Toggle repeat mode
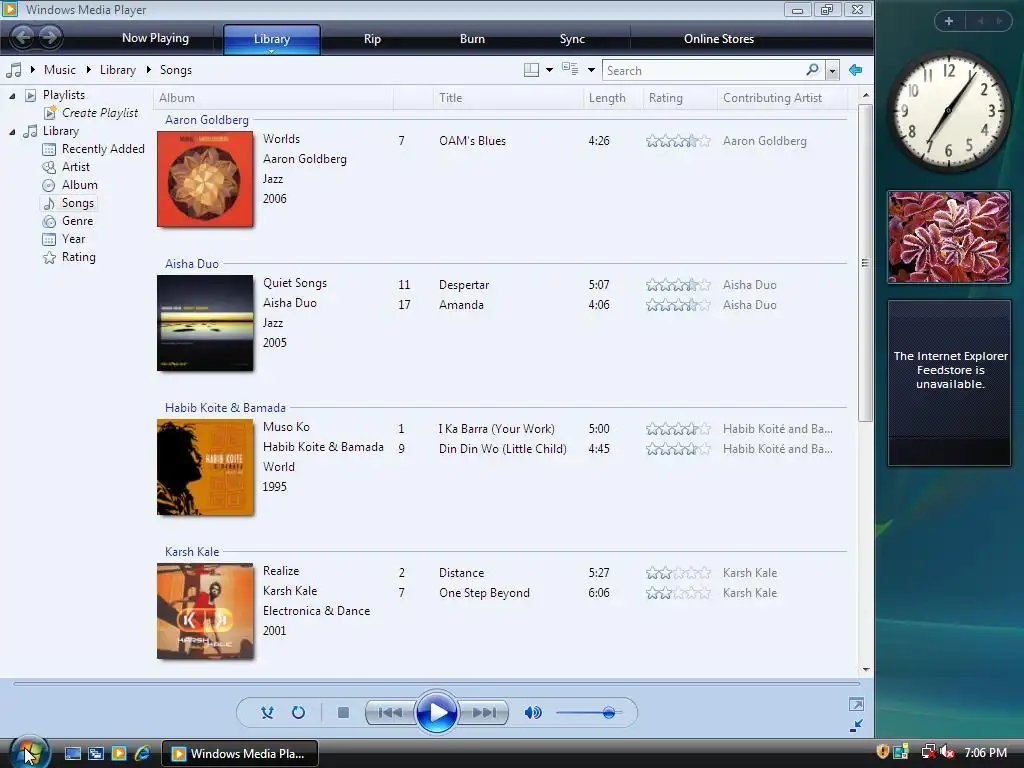Image resolution: width=1024 pixels, height=768 pixels. 298,712
